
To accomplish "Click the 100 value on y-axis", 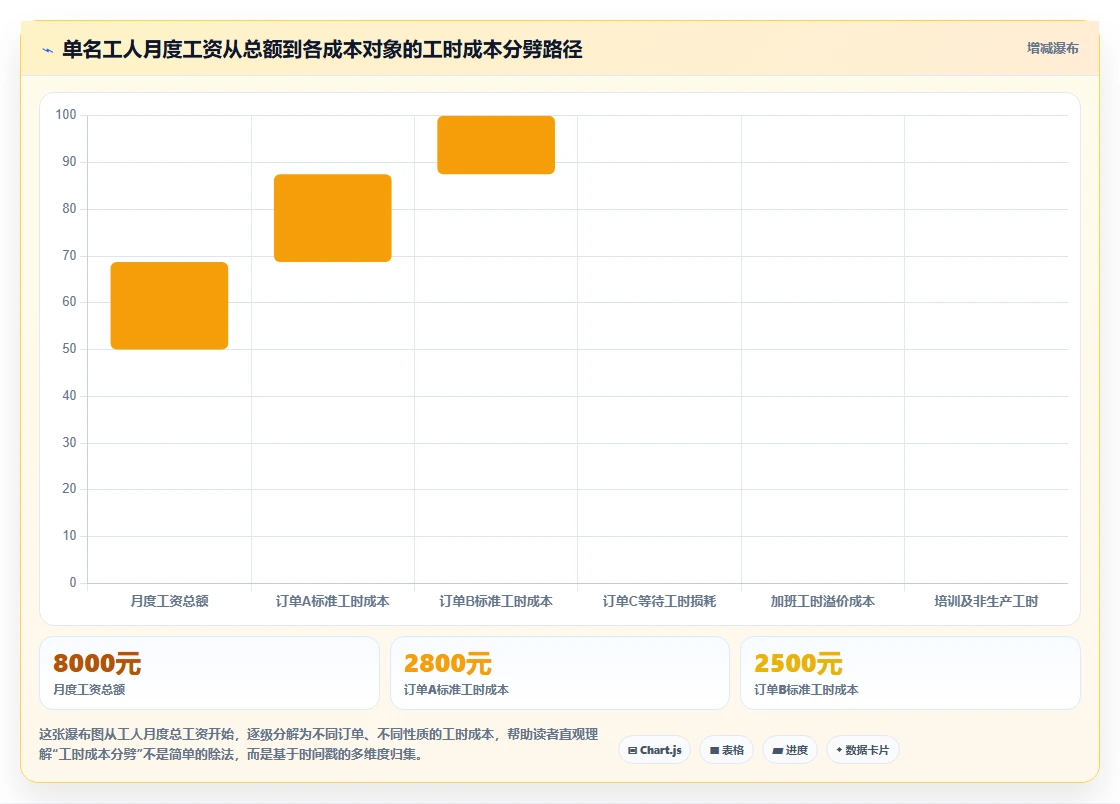I will tap(66, 114).
